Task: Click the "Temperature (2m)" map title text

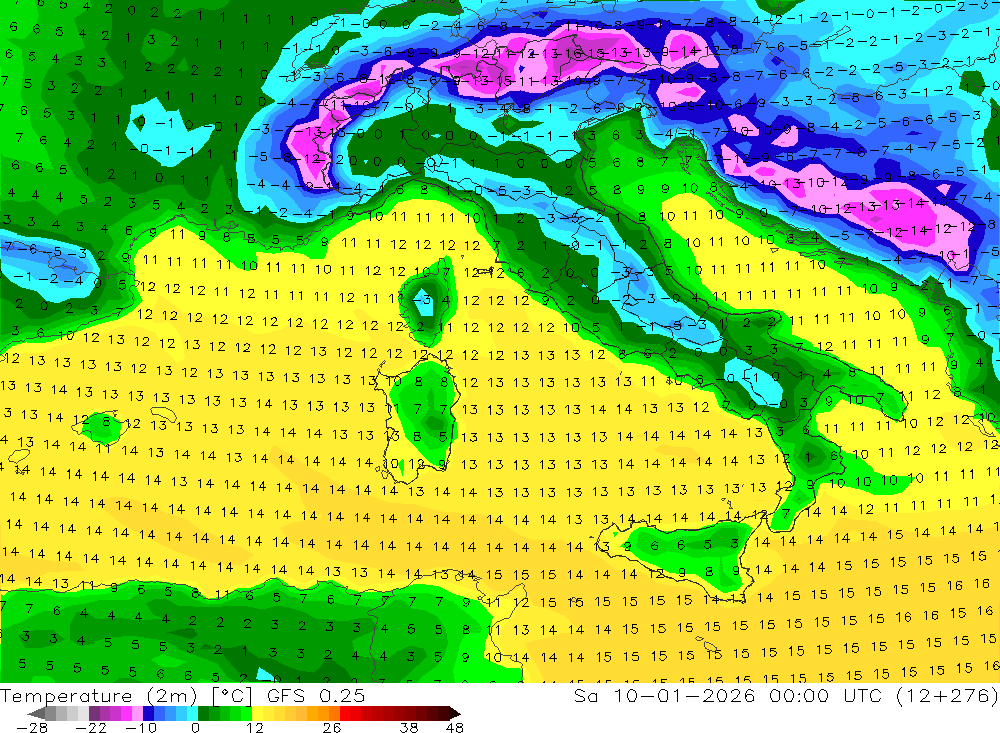Action: tap(99, 696)
